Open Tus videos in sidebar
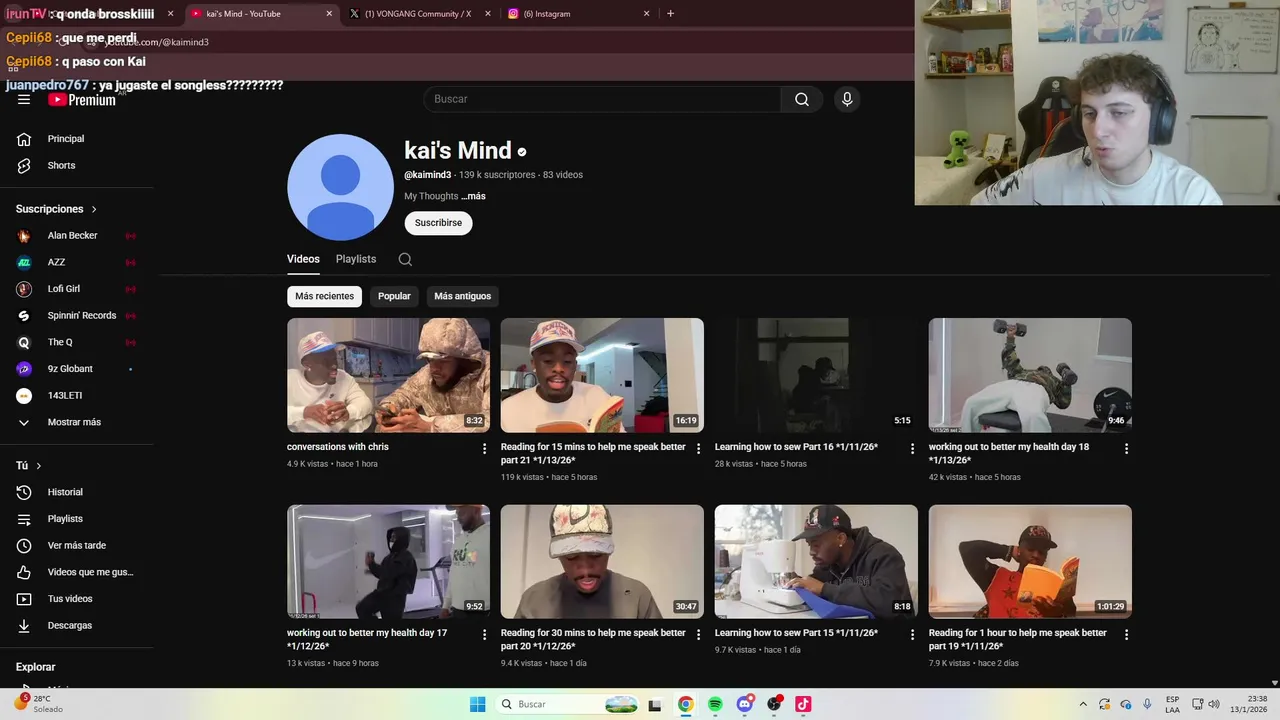Viewport: 1280px width, 720px height. point(70,599)
